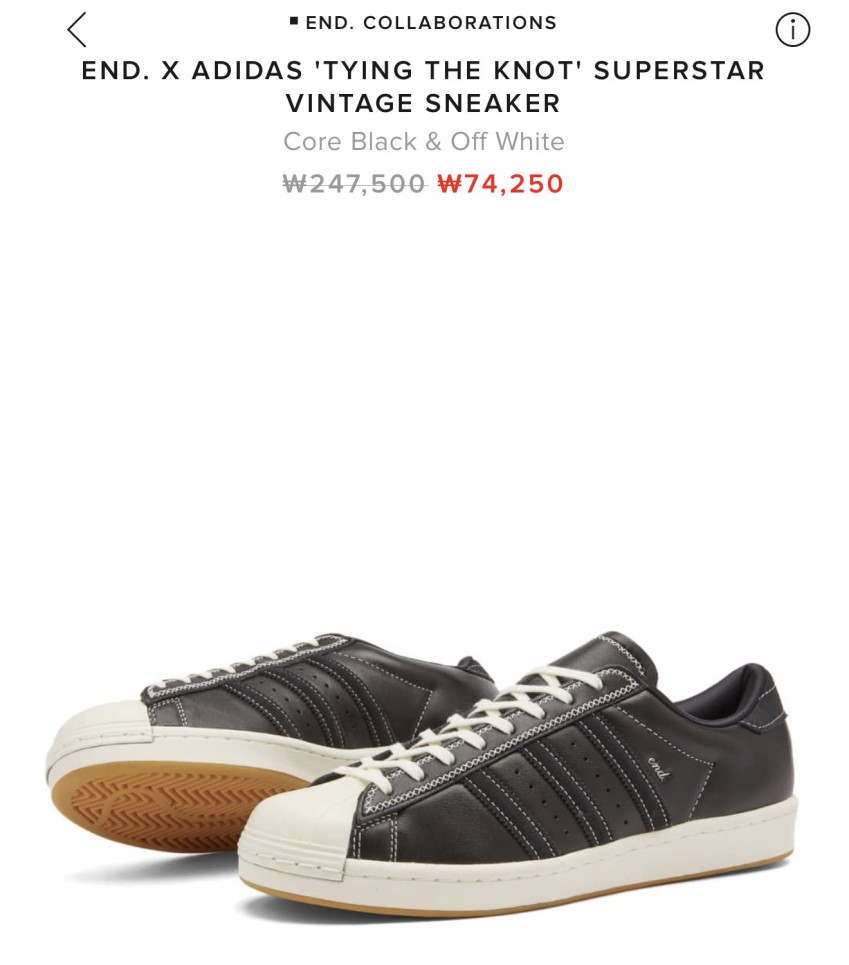Select the 'Tying The Knot' Superstar product title
The image size is (849, 965).
pos(424,87)
